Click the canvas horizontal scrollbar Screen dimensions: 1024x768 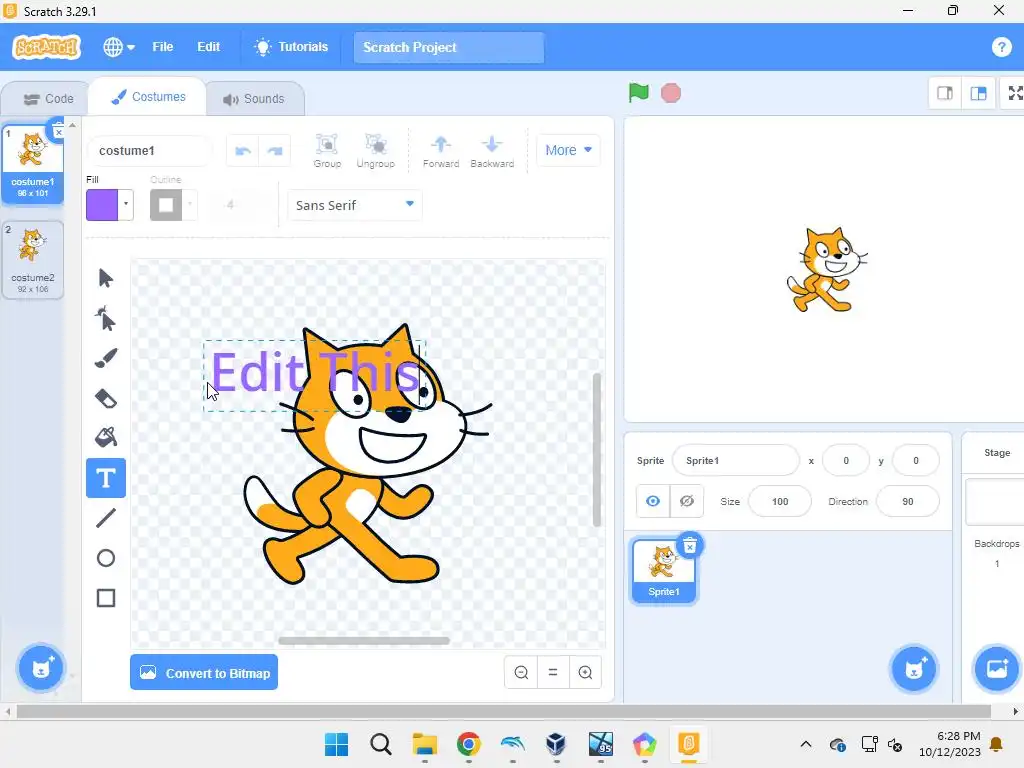click(364, 641)
